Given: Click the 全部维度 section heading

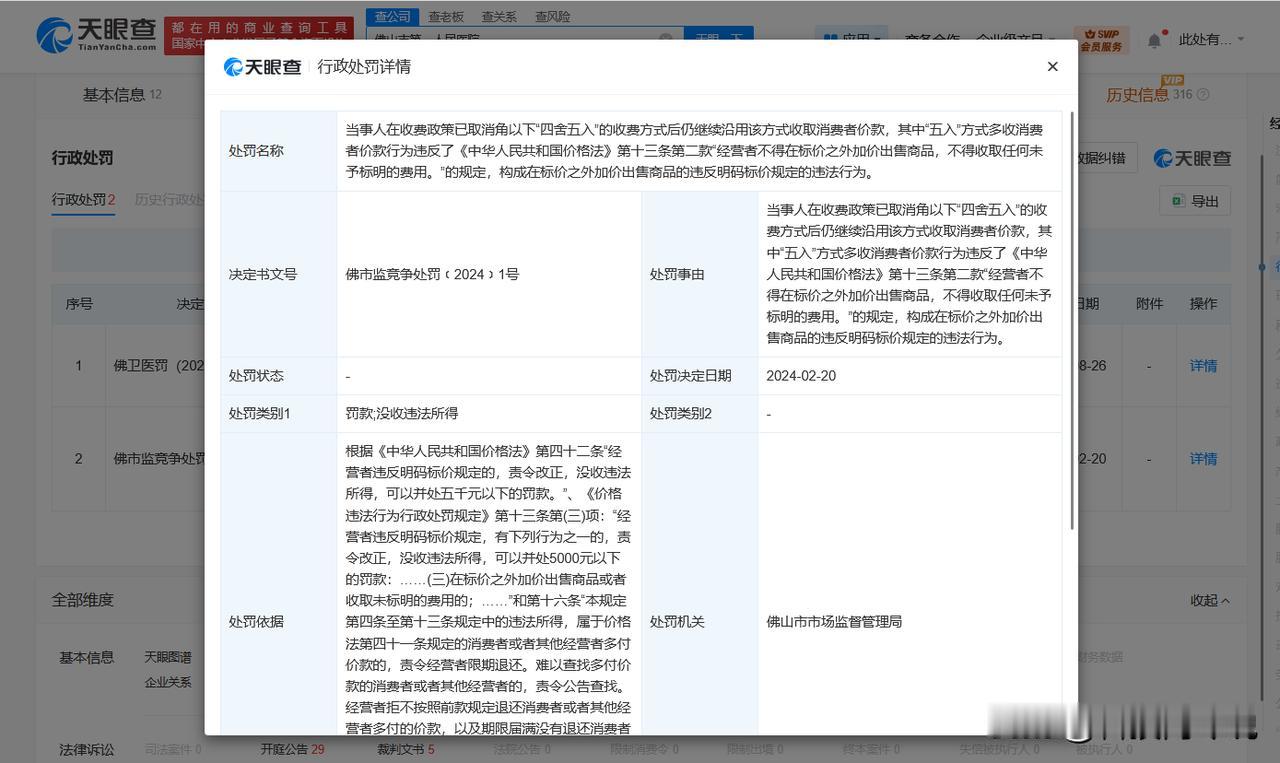Looking at the screenshot, I should point(83,600).
